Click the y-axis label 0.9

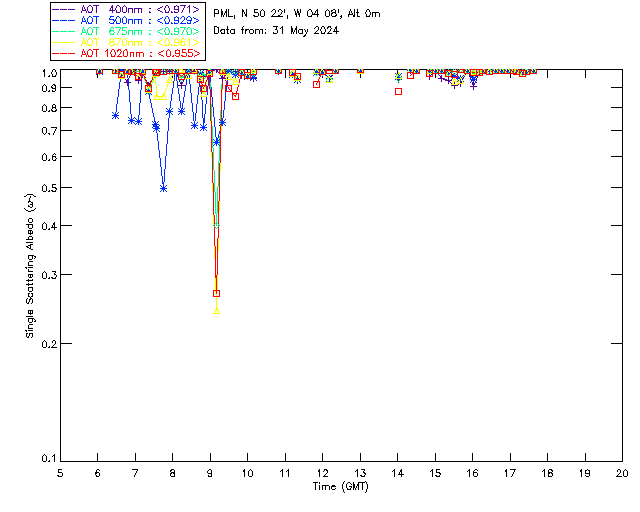coord(49,88)
